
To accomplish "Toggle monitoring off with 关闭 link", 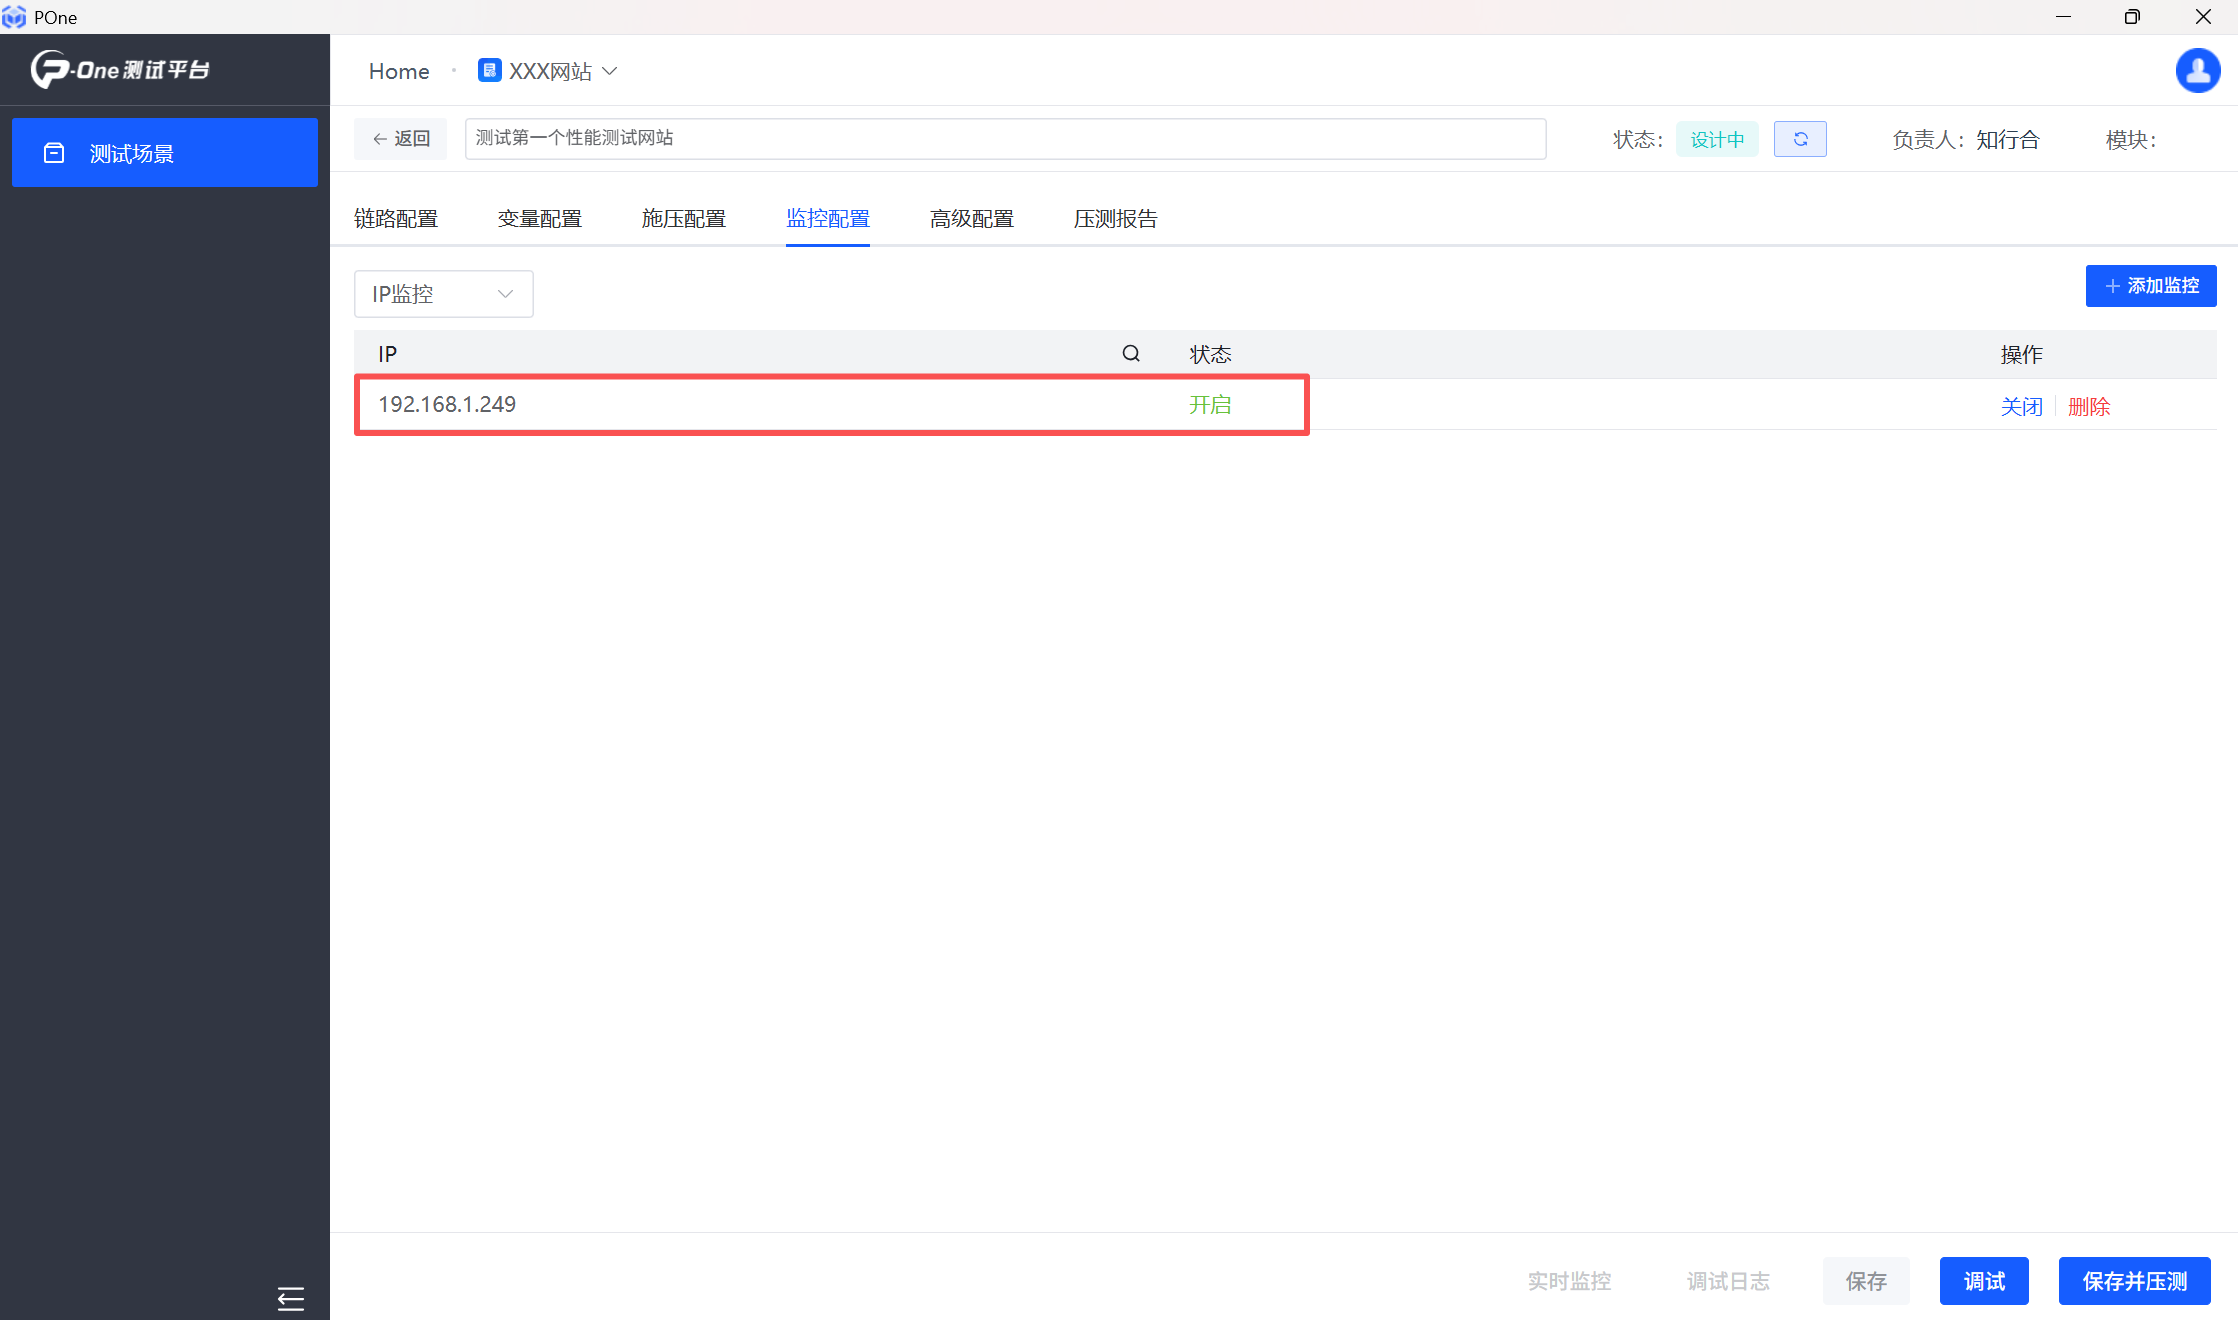I will click(2020, 406).
